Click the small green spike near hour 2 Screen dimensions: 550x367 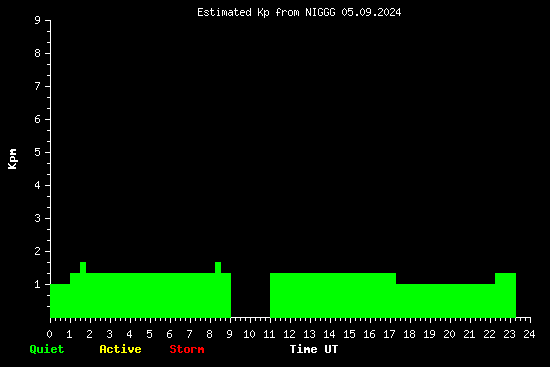coord(83,267)
